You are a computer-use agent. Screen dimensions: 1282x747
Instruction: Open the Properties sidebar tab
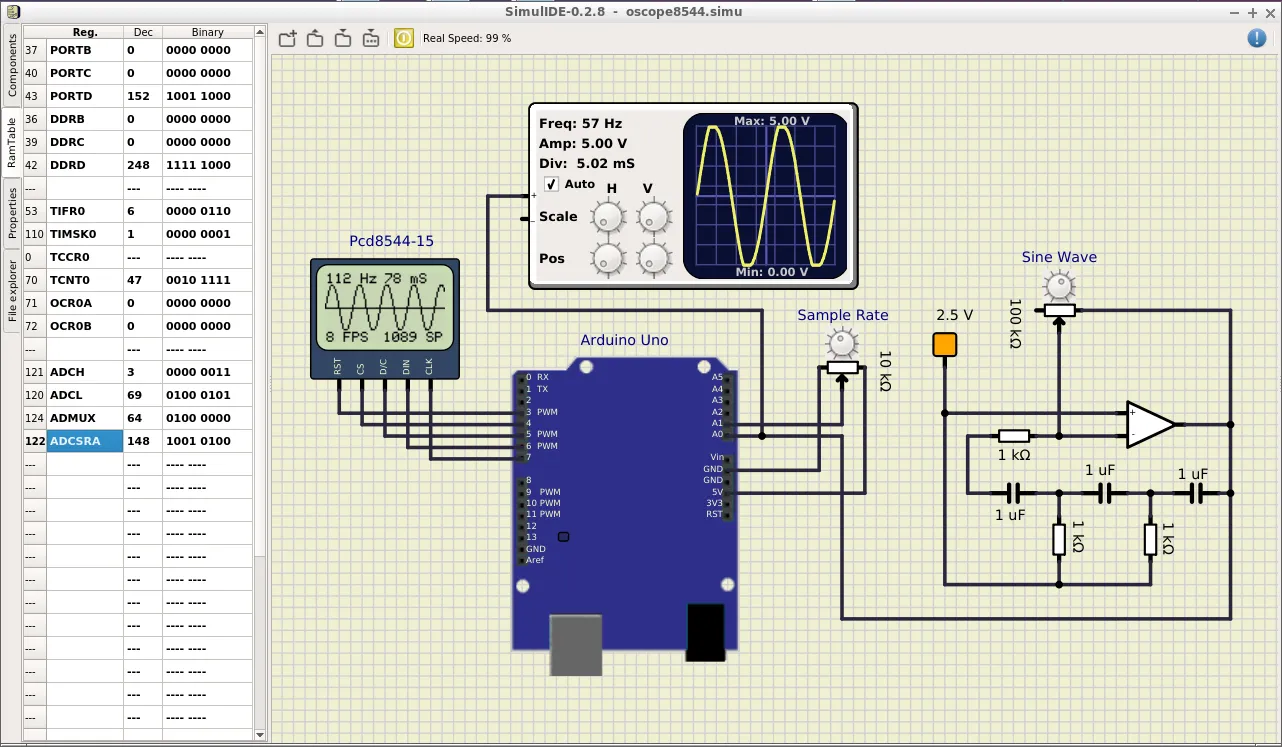(12, 212)
